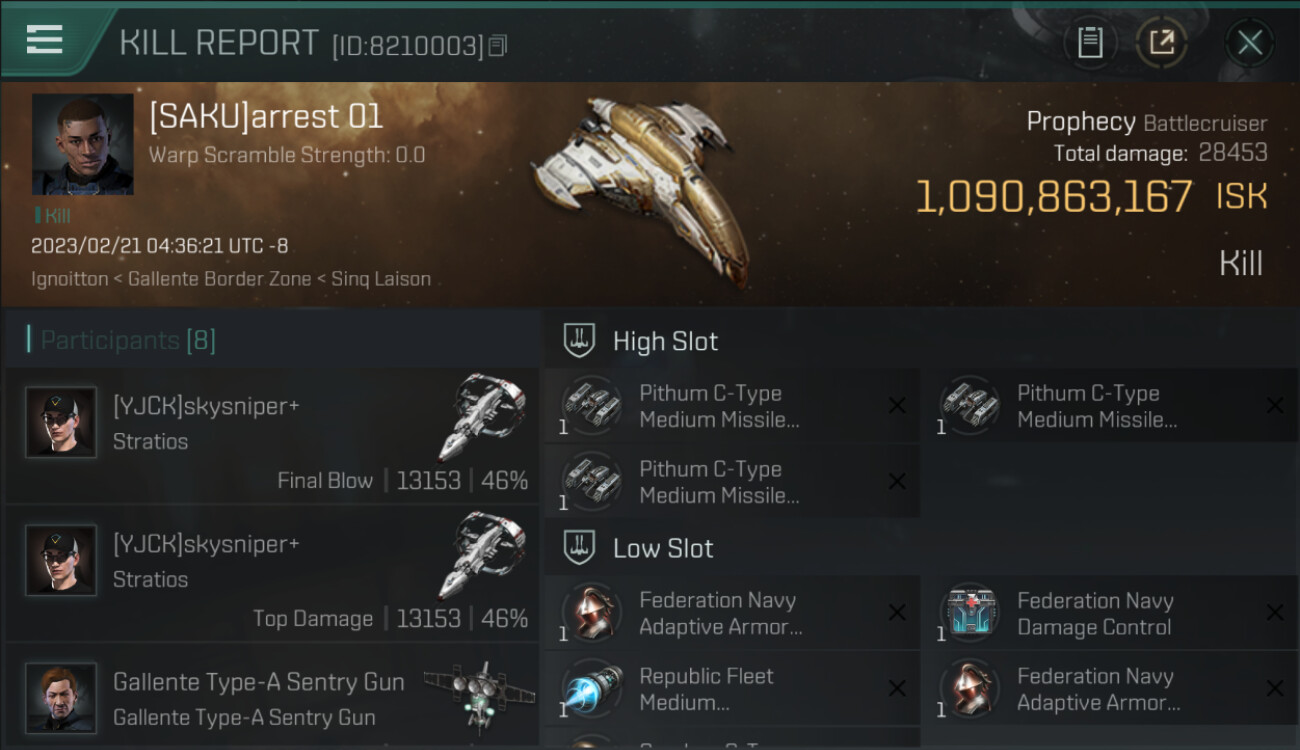Click the Republic Fleet Medium module icon

coord(590,689)
